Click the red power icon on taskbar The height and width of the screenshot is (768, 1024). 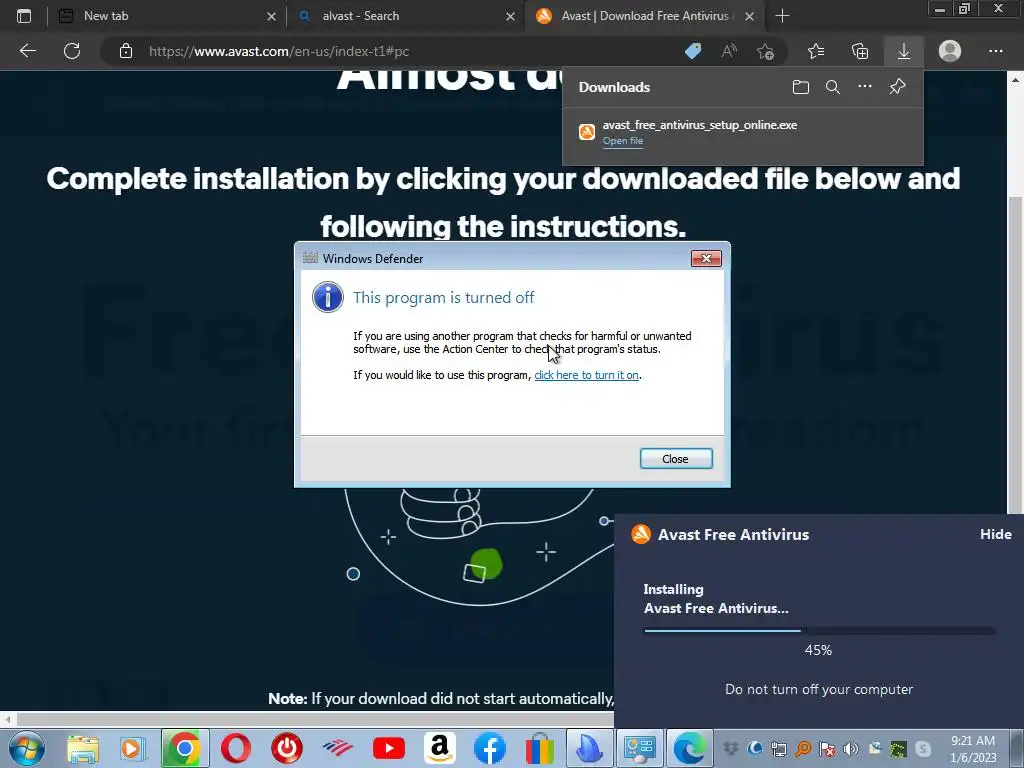coord(287,749)
